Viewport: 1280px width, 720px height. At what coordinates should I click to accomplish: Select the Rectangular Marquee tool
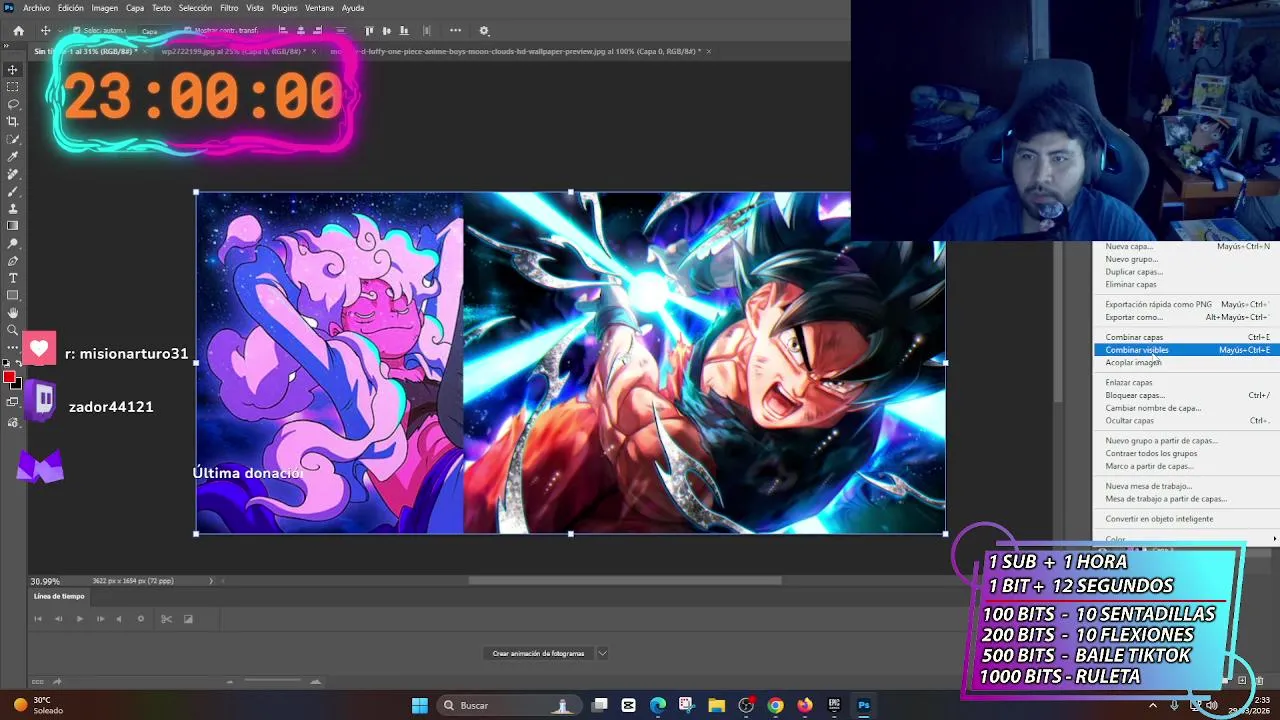(13, 87)
